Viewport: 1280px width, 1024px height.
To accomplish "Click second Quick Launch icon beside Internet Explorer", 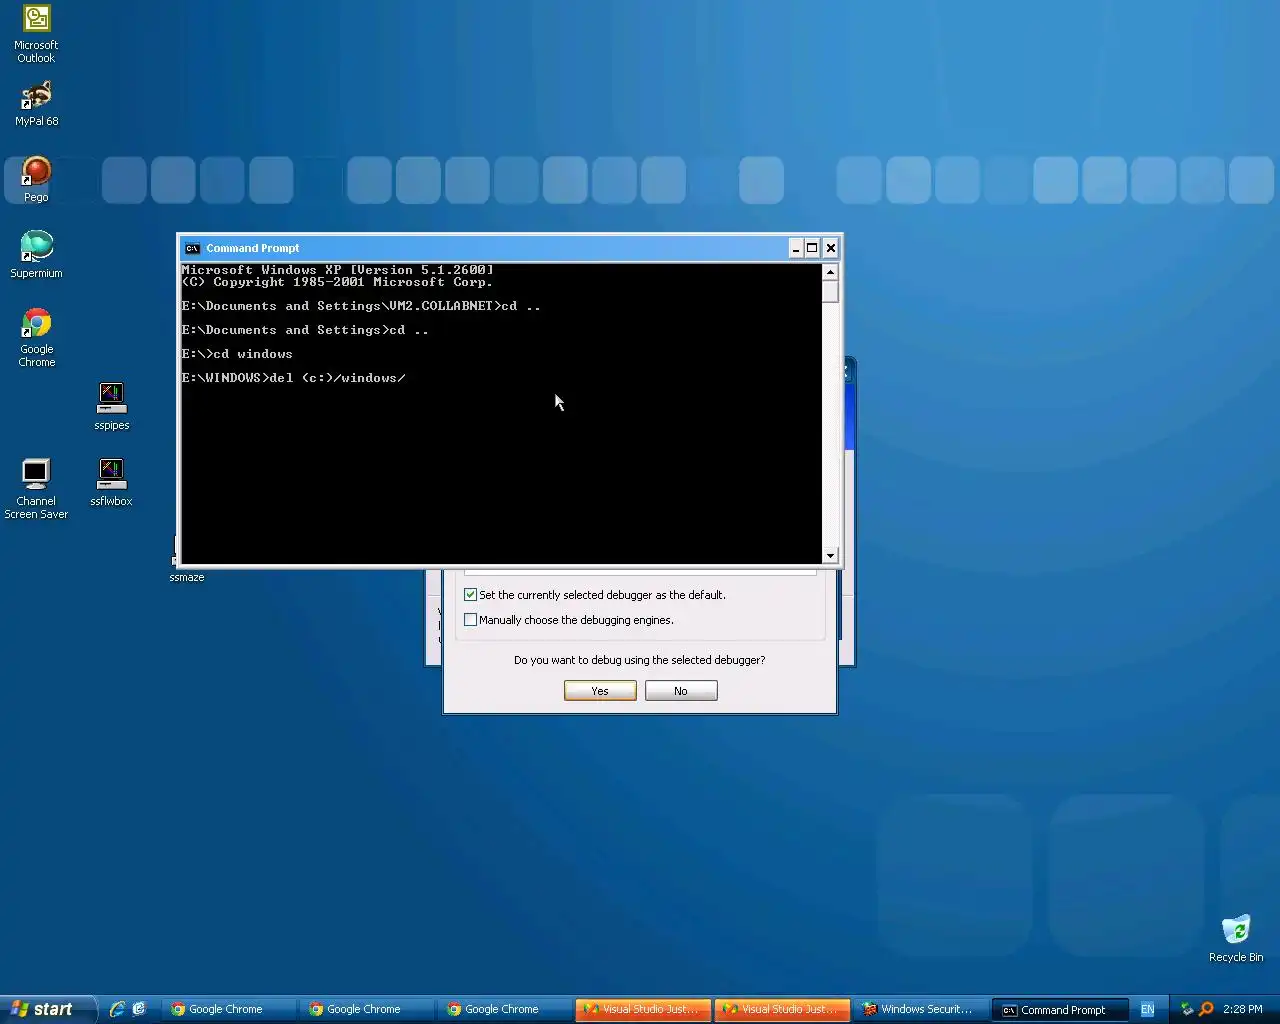I will pyautogui.click(x=139, y=1009).
